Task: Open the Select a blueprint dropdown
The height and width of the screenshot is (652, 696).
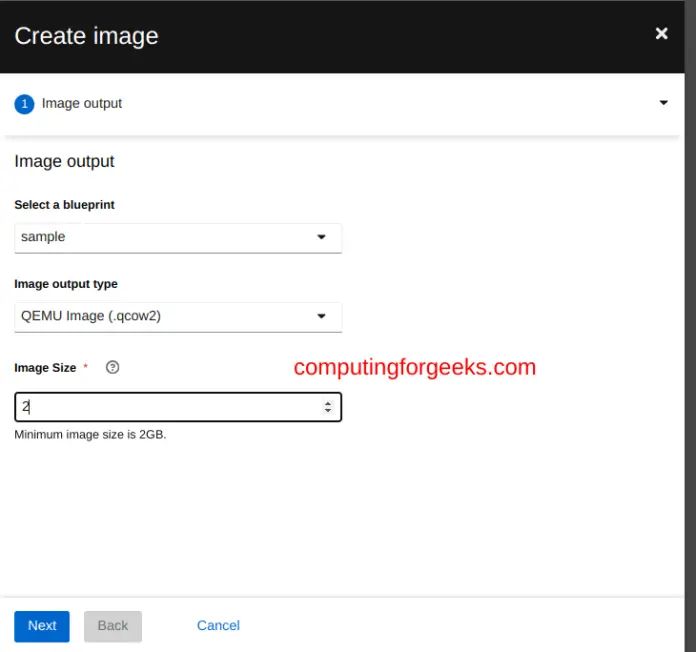Action: tap(178, 237)
